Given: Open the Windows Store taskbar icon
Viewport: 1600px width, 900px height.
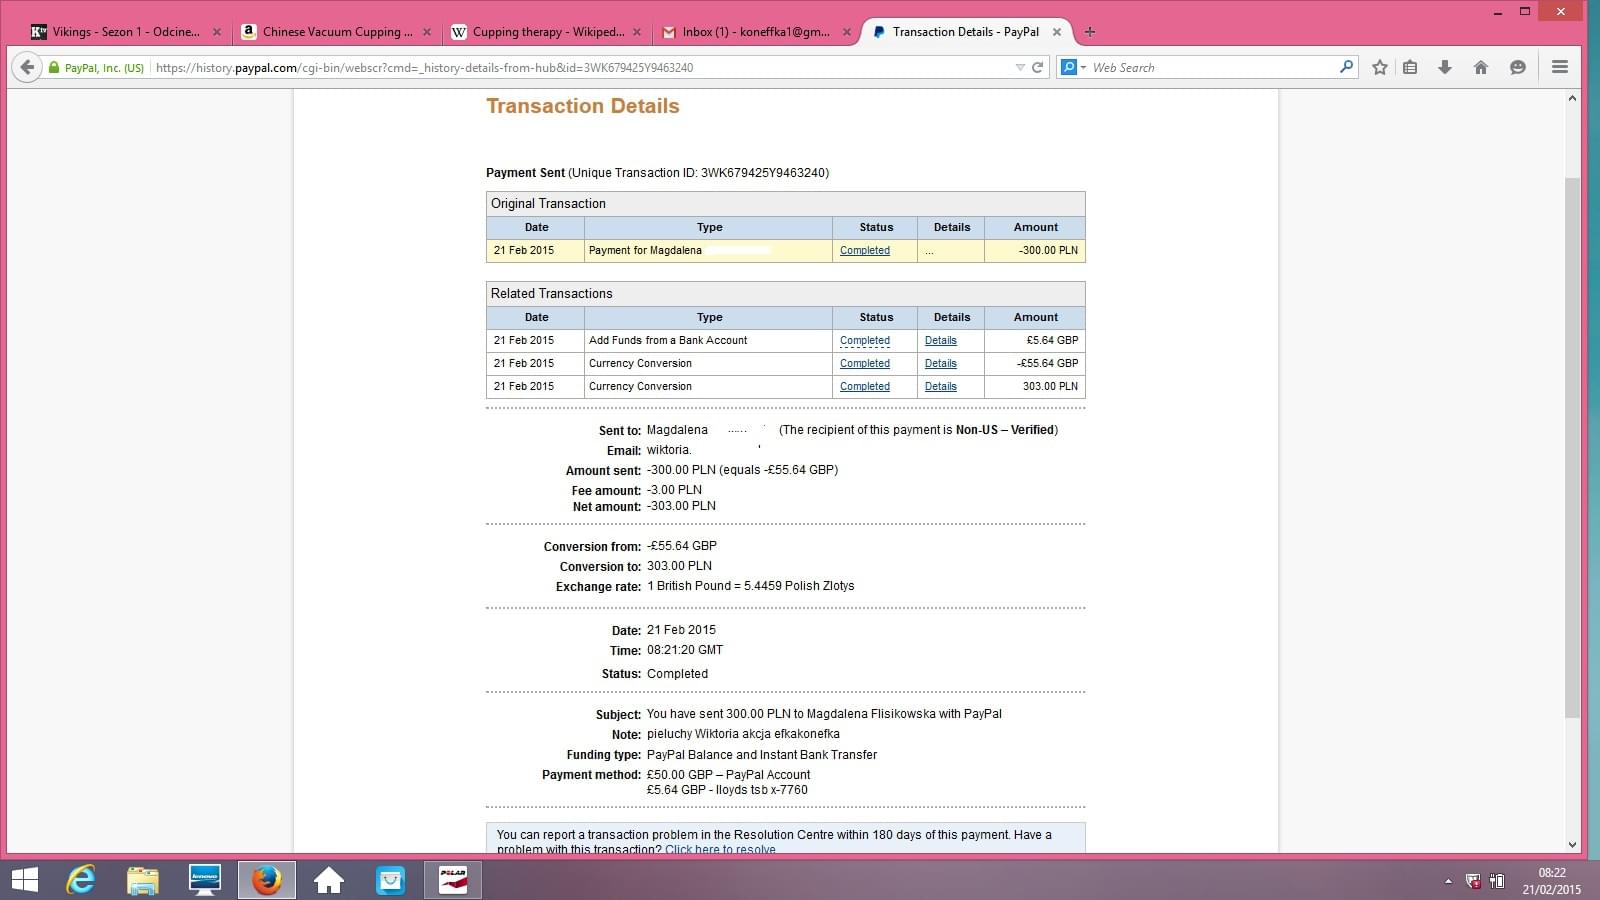Looking at the screenshot, I should (x=390, y=880).
